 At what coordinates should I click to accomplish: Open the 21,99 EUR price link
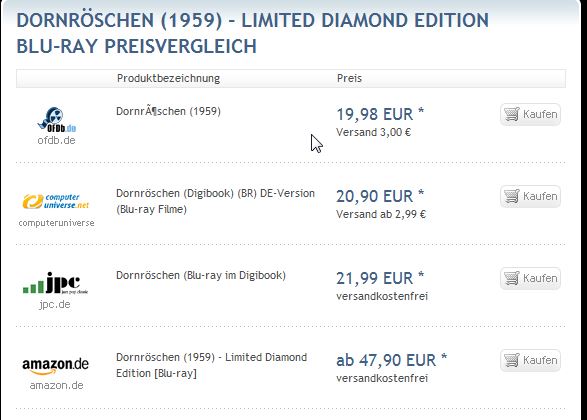click(x=380, y=278)
